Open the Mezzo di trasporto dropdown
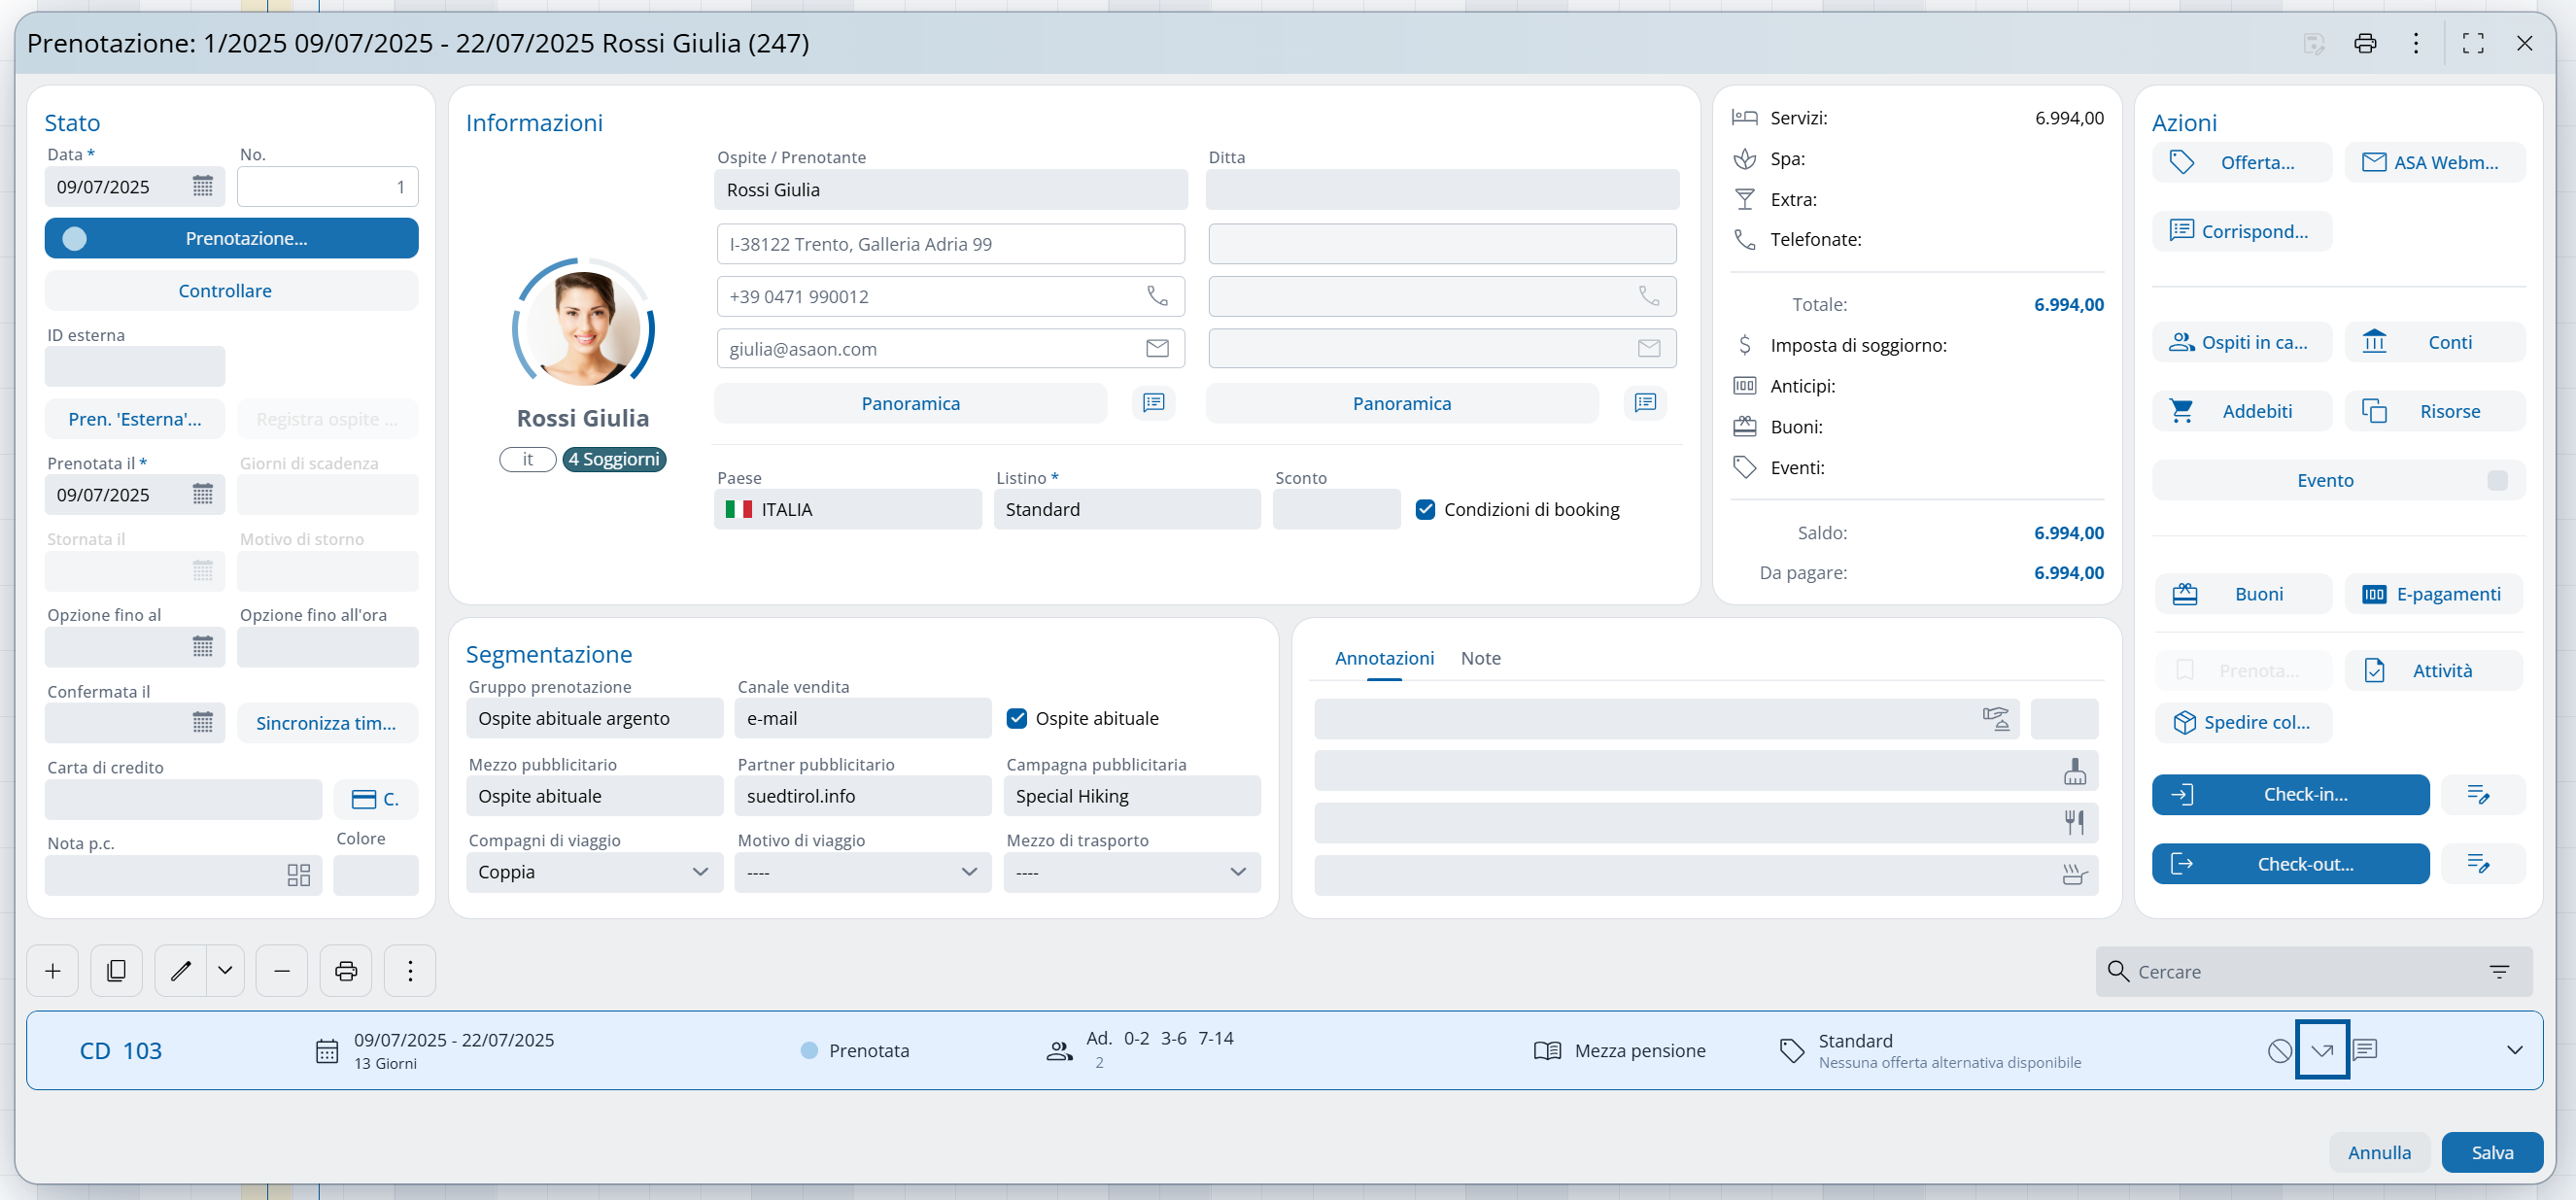The width and height of the screenshot is (2576, 1200). tap(1131, 872)
